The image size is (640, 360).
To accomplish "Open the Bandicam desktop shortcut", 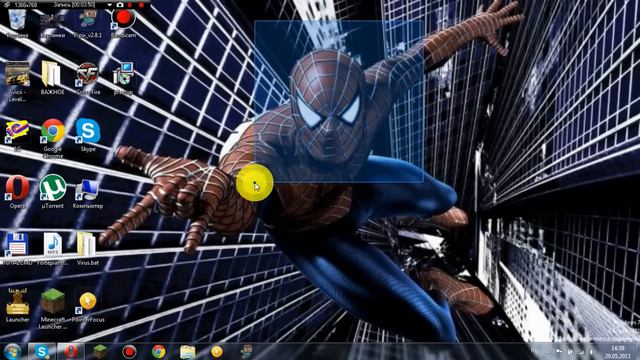I will pyautogui.click(x=123, y=24).
